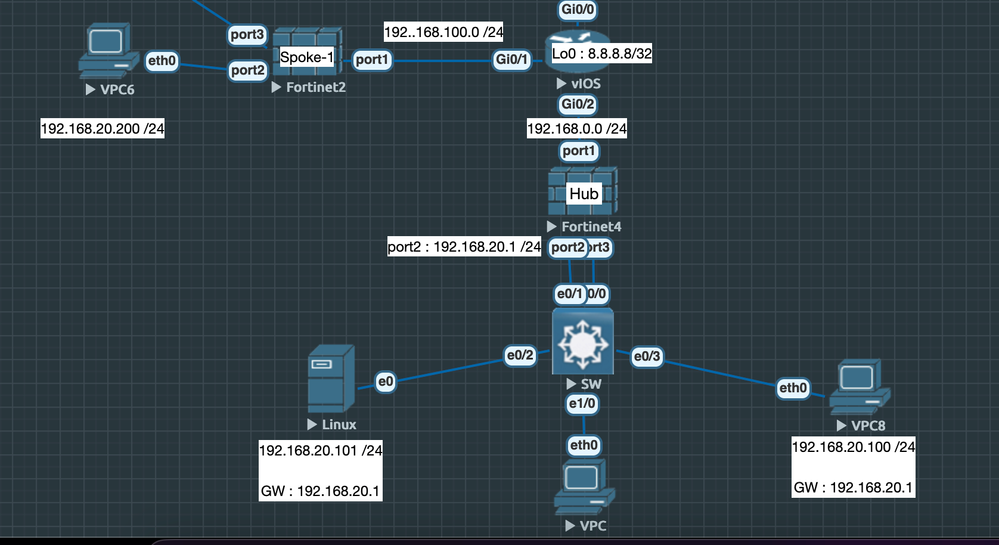Click the Gi0/0 interface label

pos(578,9)
